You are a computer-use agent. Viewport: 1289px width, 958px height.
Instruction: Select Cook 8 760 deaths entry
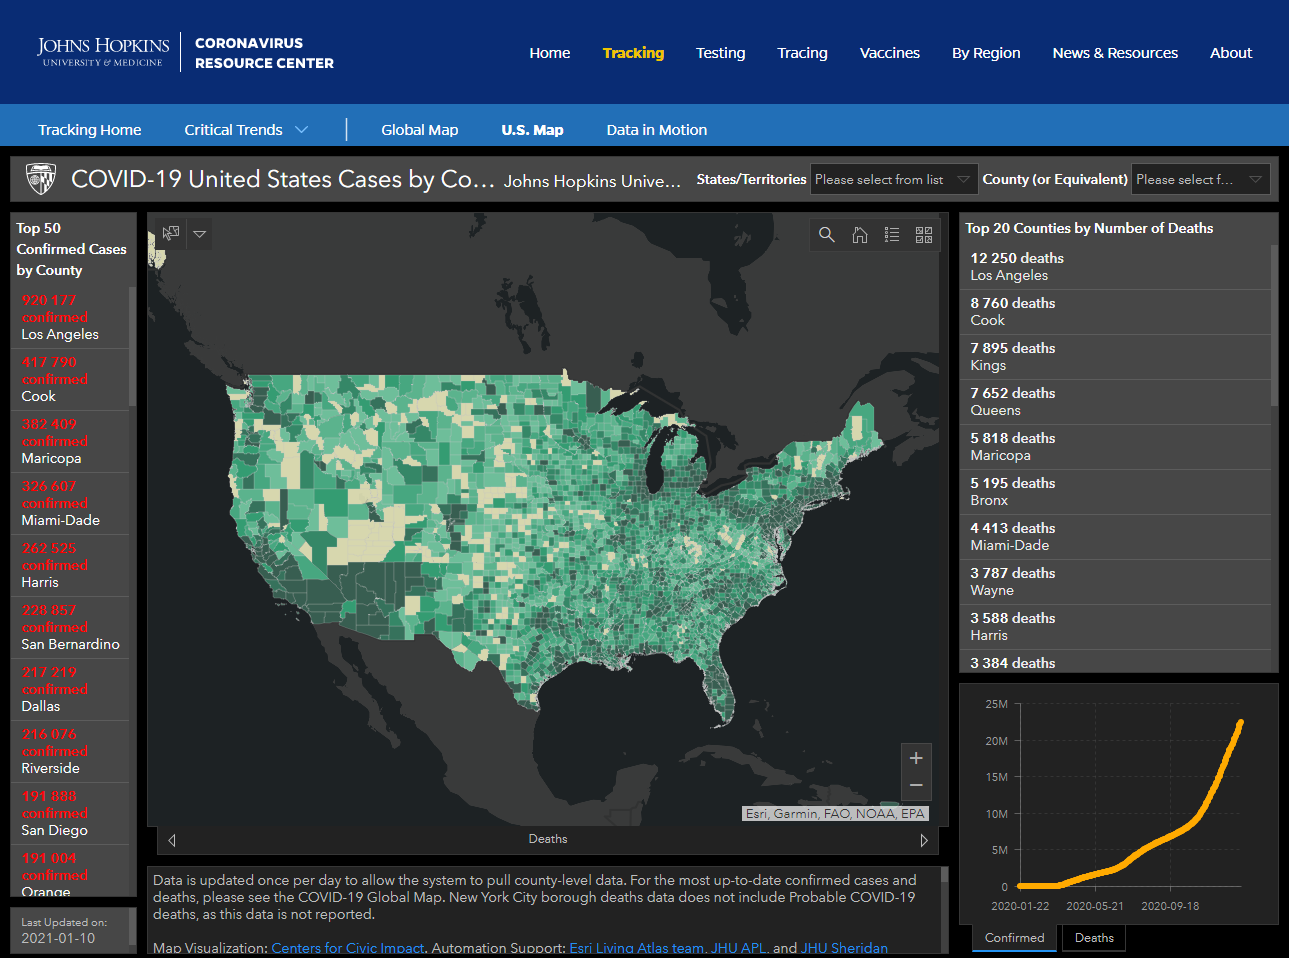tap(1116, 312)
